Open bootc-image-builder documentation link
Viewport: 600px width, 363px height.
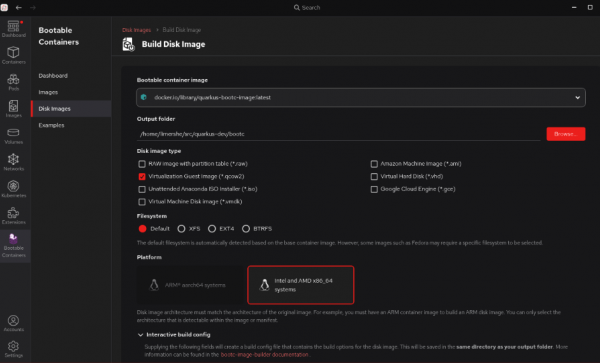[264, 355]
